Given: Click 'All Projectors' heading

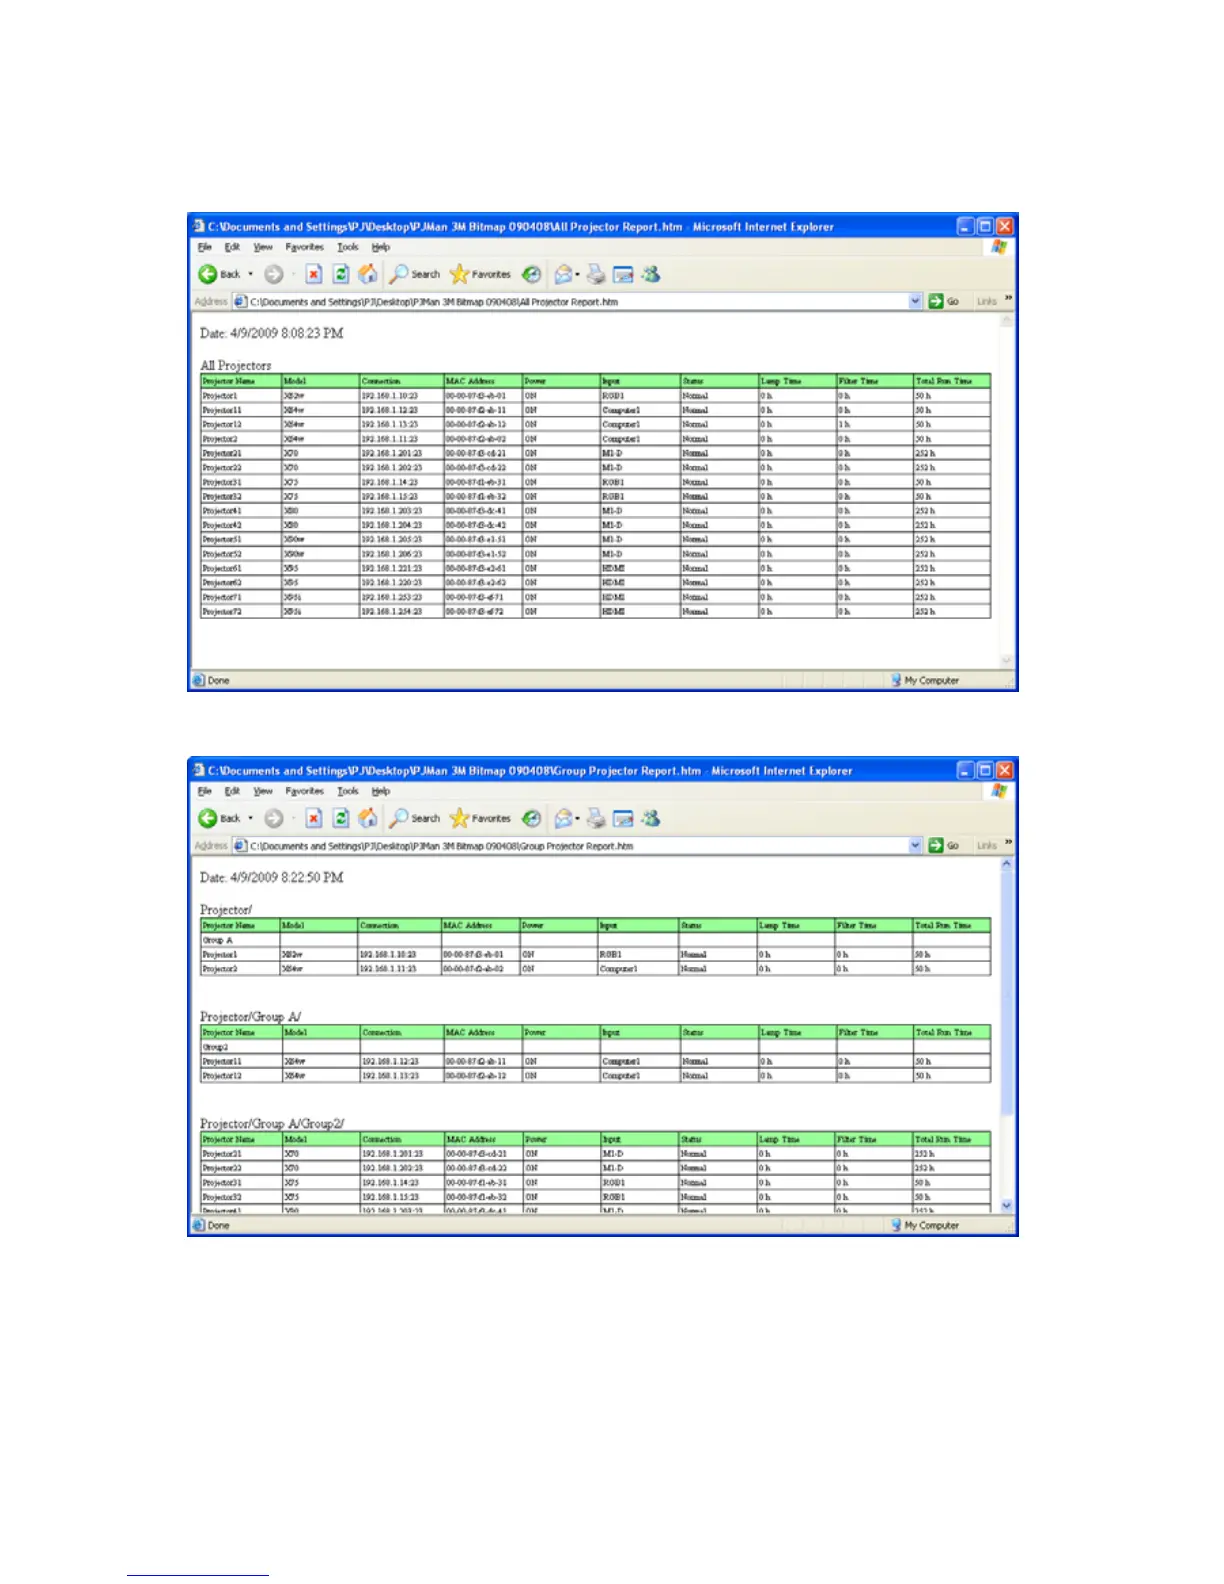Looking at the screenshot, I should pos(235,365).
